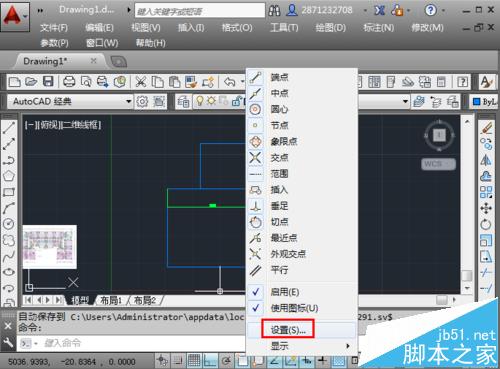Select the Erase modify tool

486,128
